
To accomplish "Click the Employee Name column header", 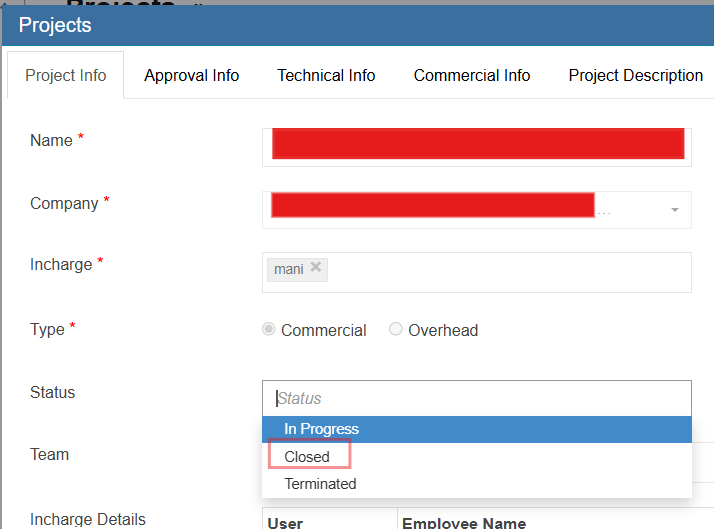I will point(463,523).
